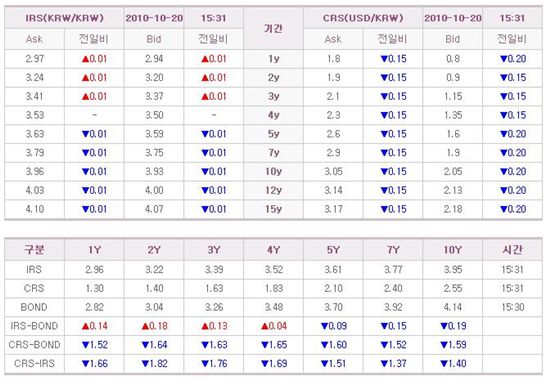Click the CRS Bid value 1.35
Image resolution: width=550 pixels, height=380 pixels.
coord(453,115)
